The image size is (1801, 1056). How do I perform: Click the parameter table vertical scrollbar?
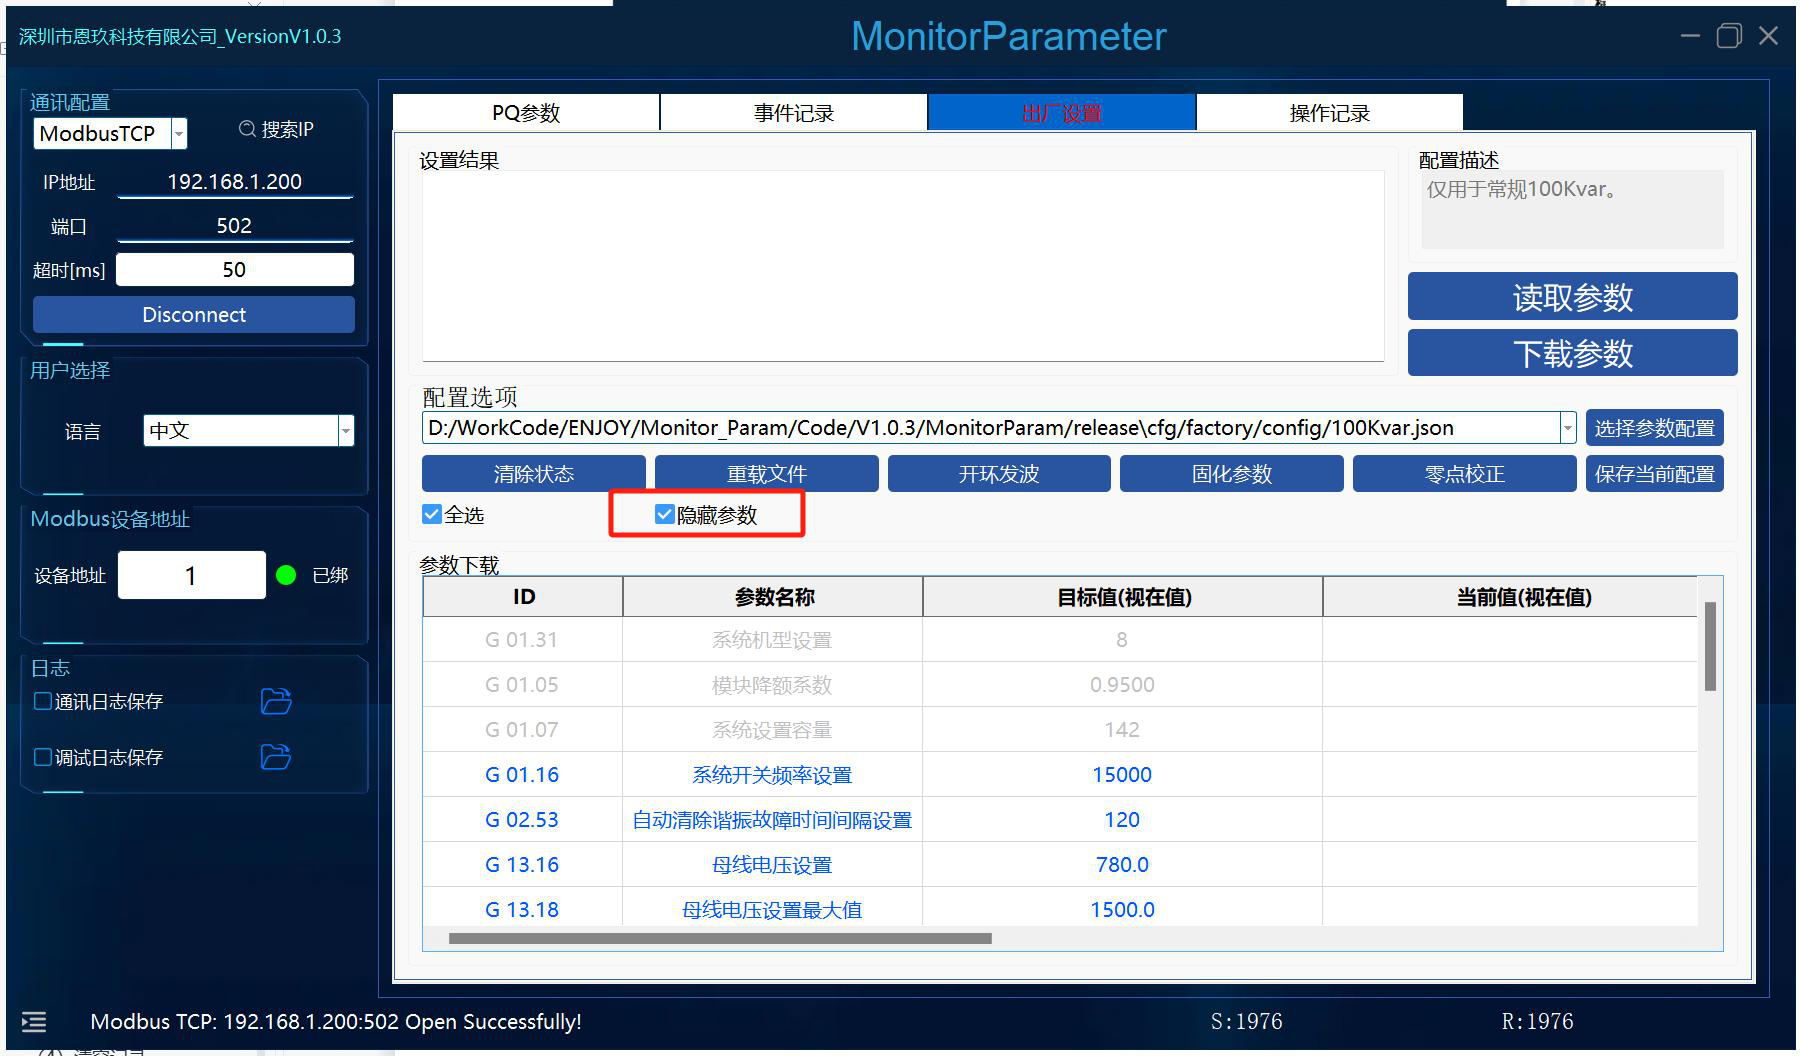[x=1710, y=646]
